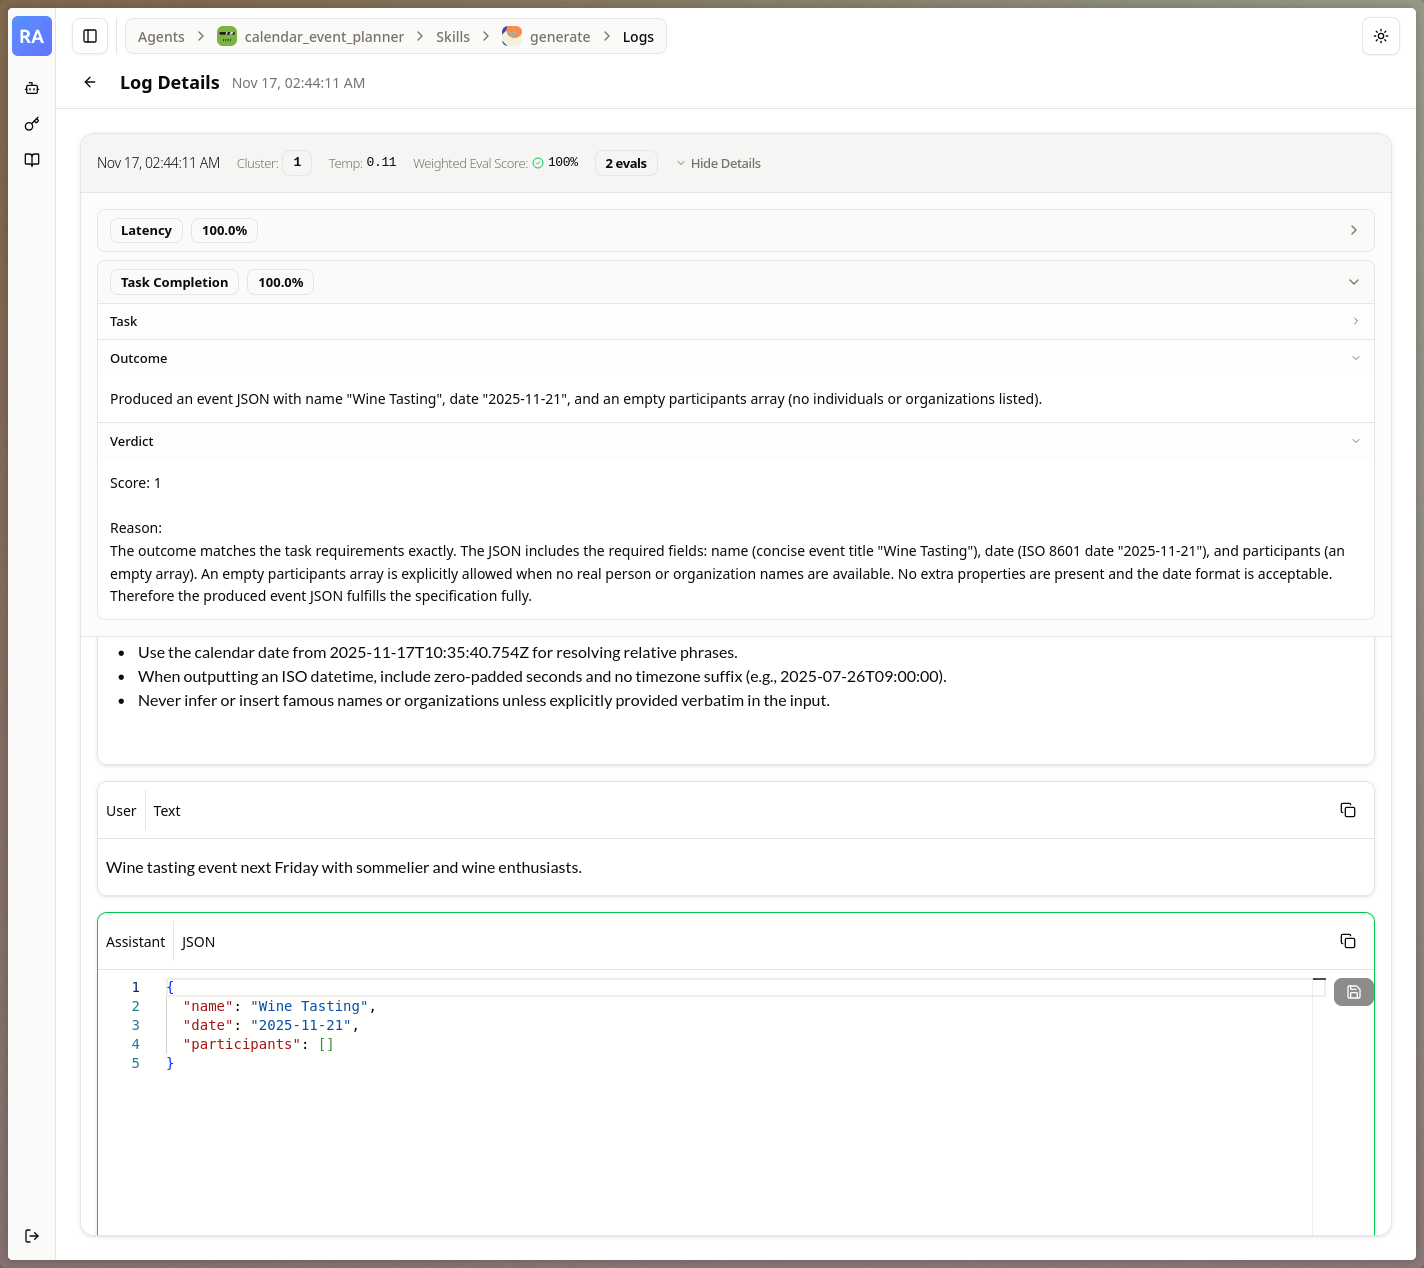Collapse the Outcome section

click(x=1355, y=358)
